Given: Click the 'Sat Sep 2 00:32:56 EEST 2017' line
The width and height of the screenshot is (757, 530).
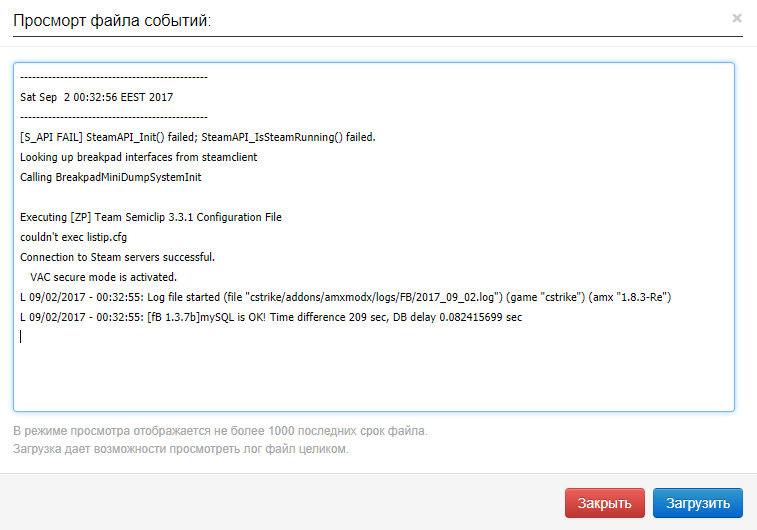Looking at the screenshot, I should point(97,97).
